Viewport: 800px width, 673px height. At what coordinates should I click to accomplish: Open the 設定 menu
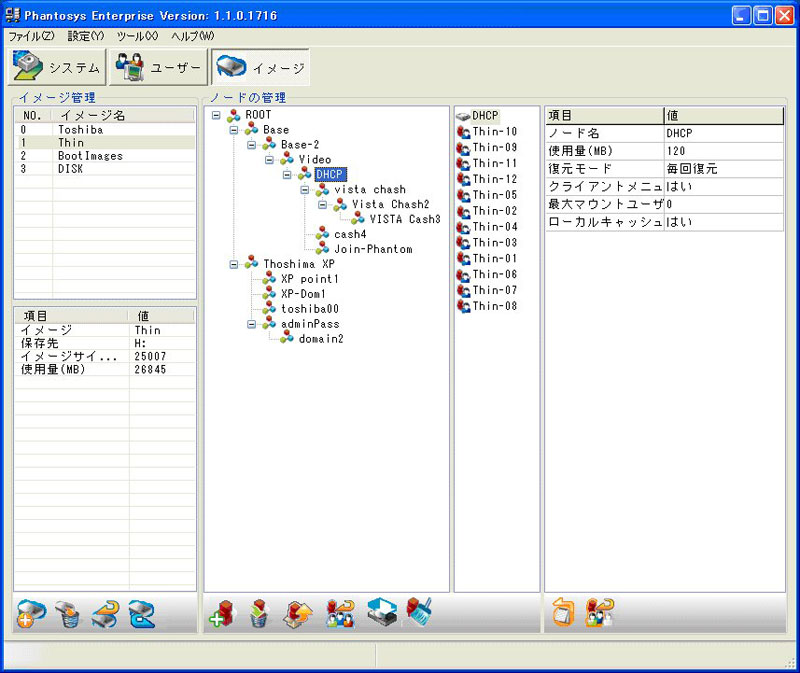[x=86, y=36]
